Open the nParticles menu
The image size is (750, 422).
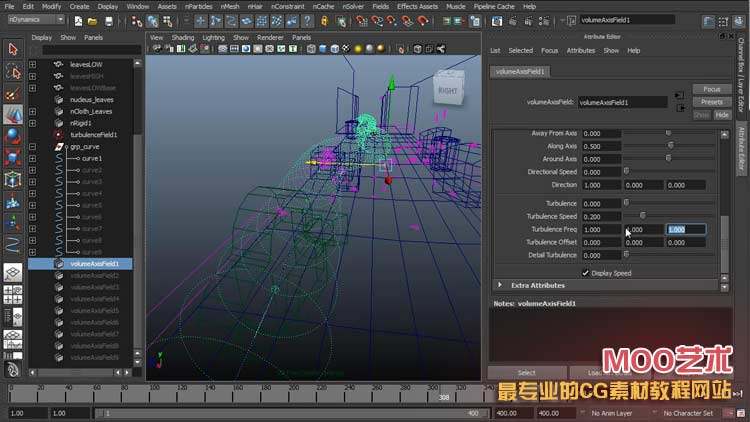click(201, 6)
